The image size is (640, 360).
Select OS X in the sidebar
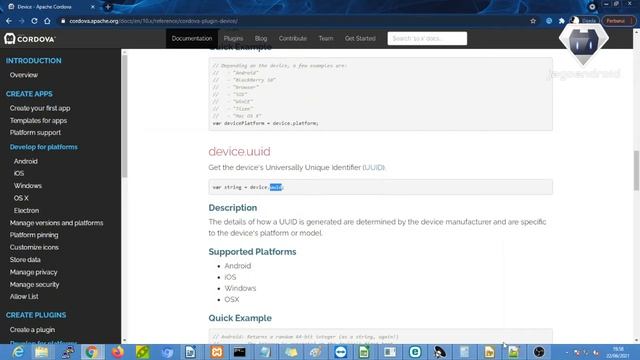point(21,198)
